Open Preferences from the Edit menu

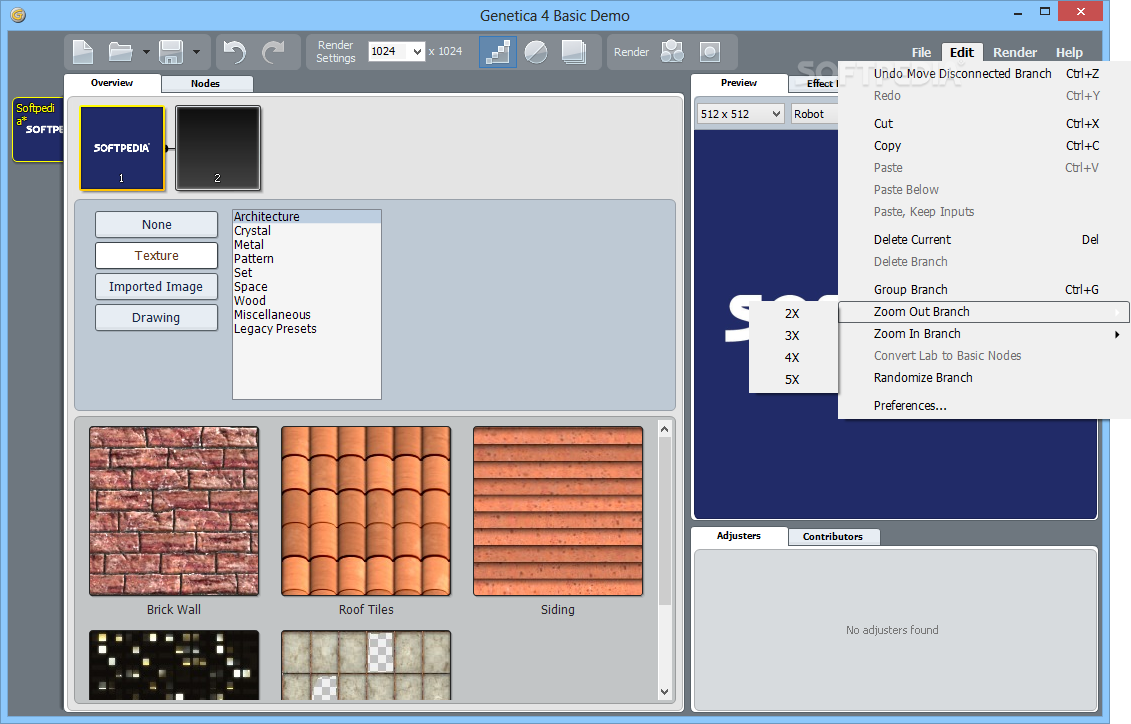tap(984, 405)
